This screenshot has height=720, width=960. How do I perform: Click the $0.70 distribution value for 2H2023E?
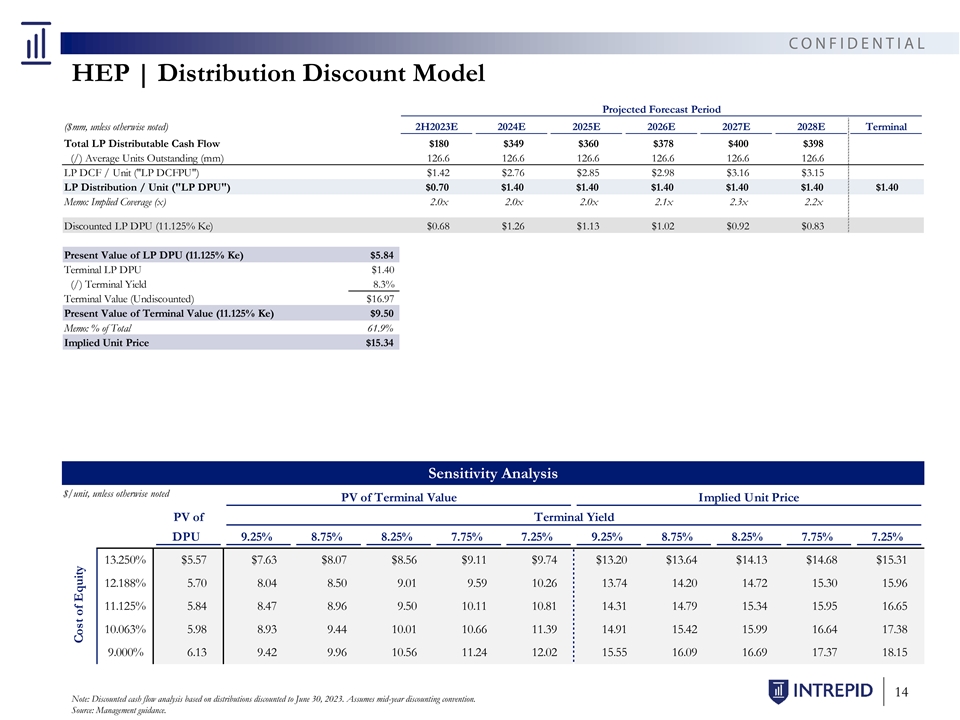(437, 187)
